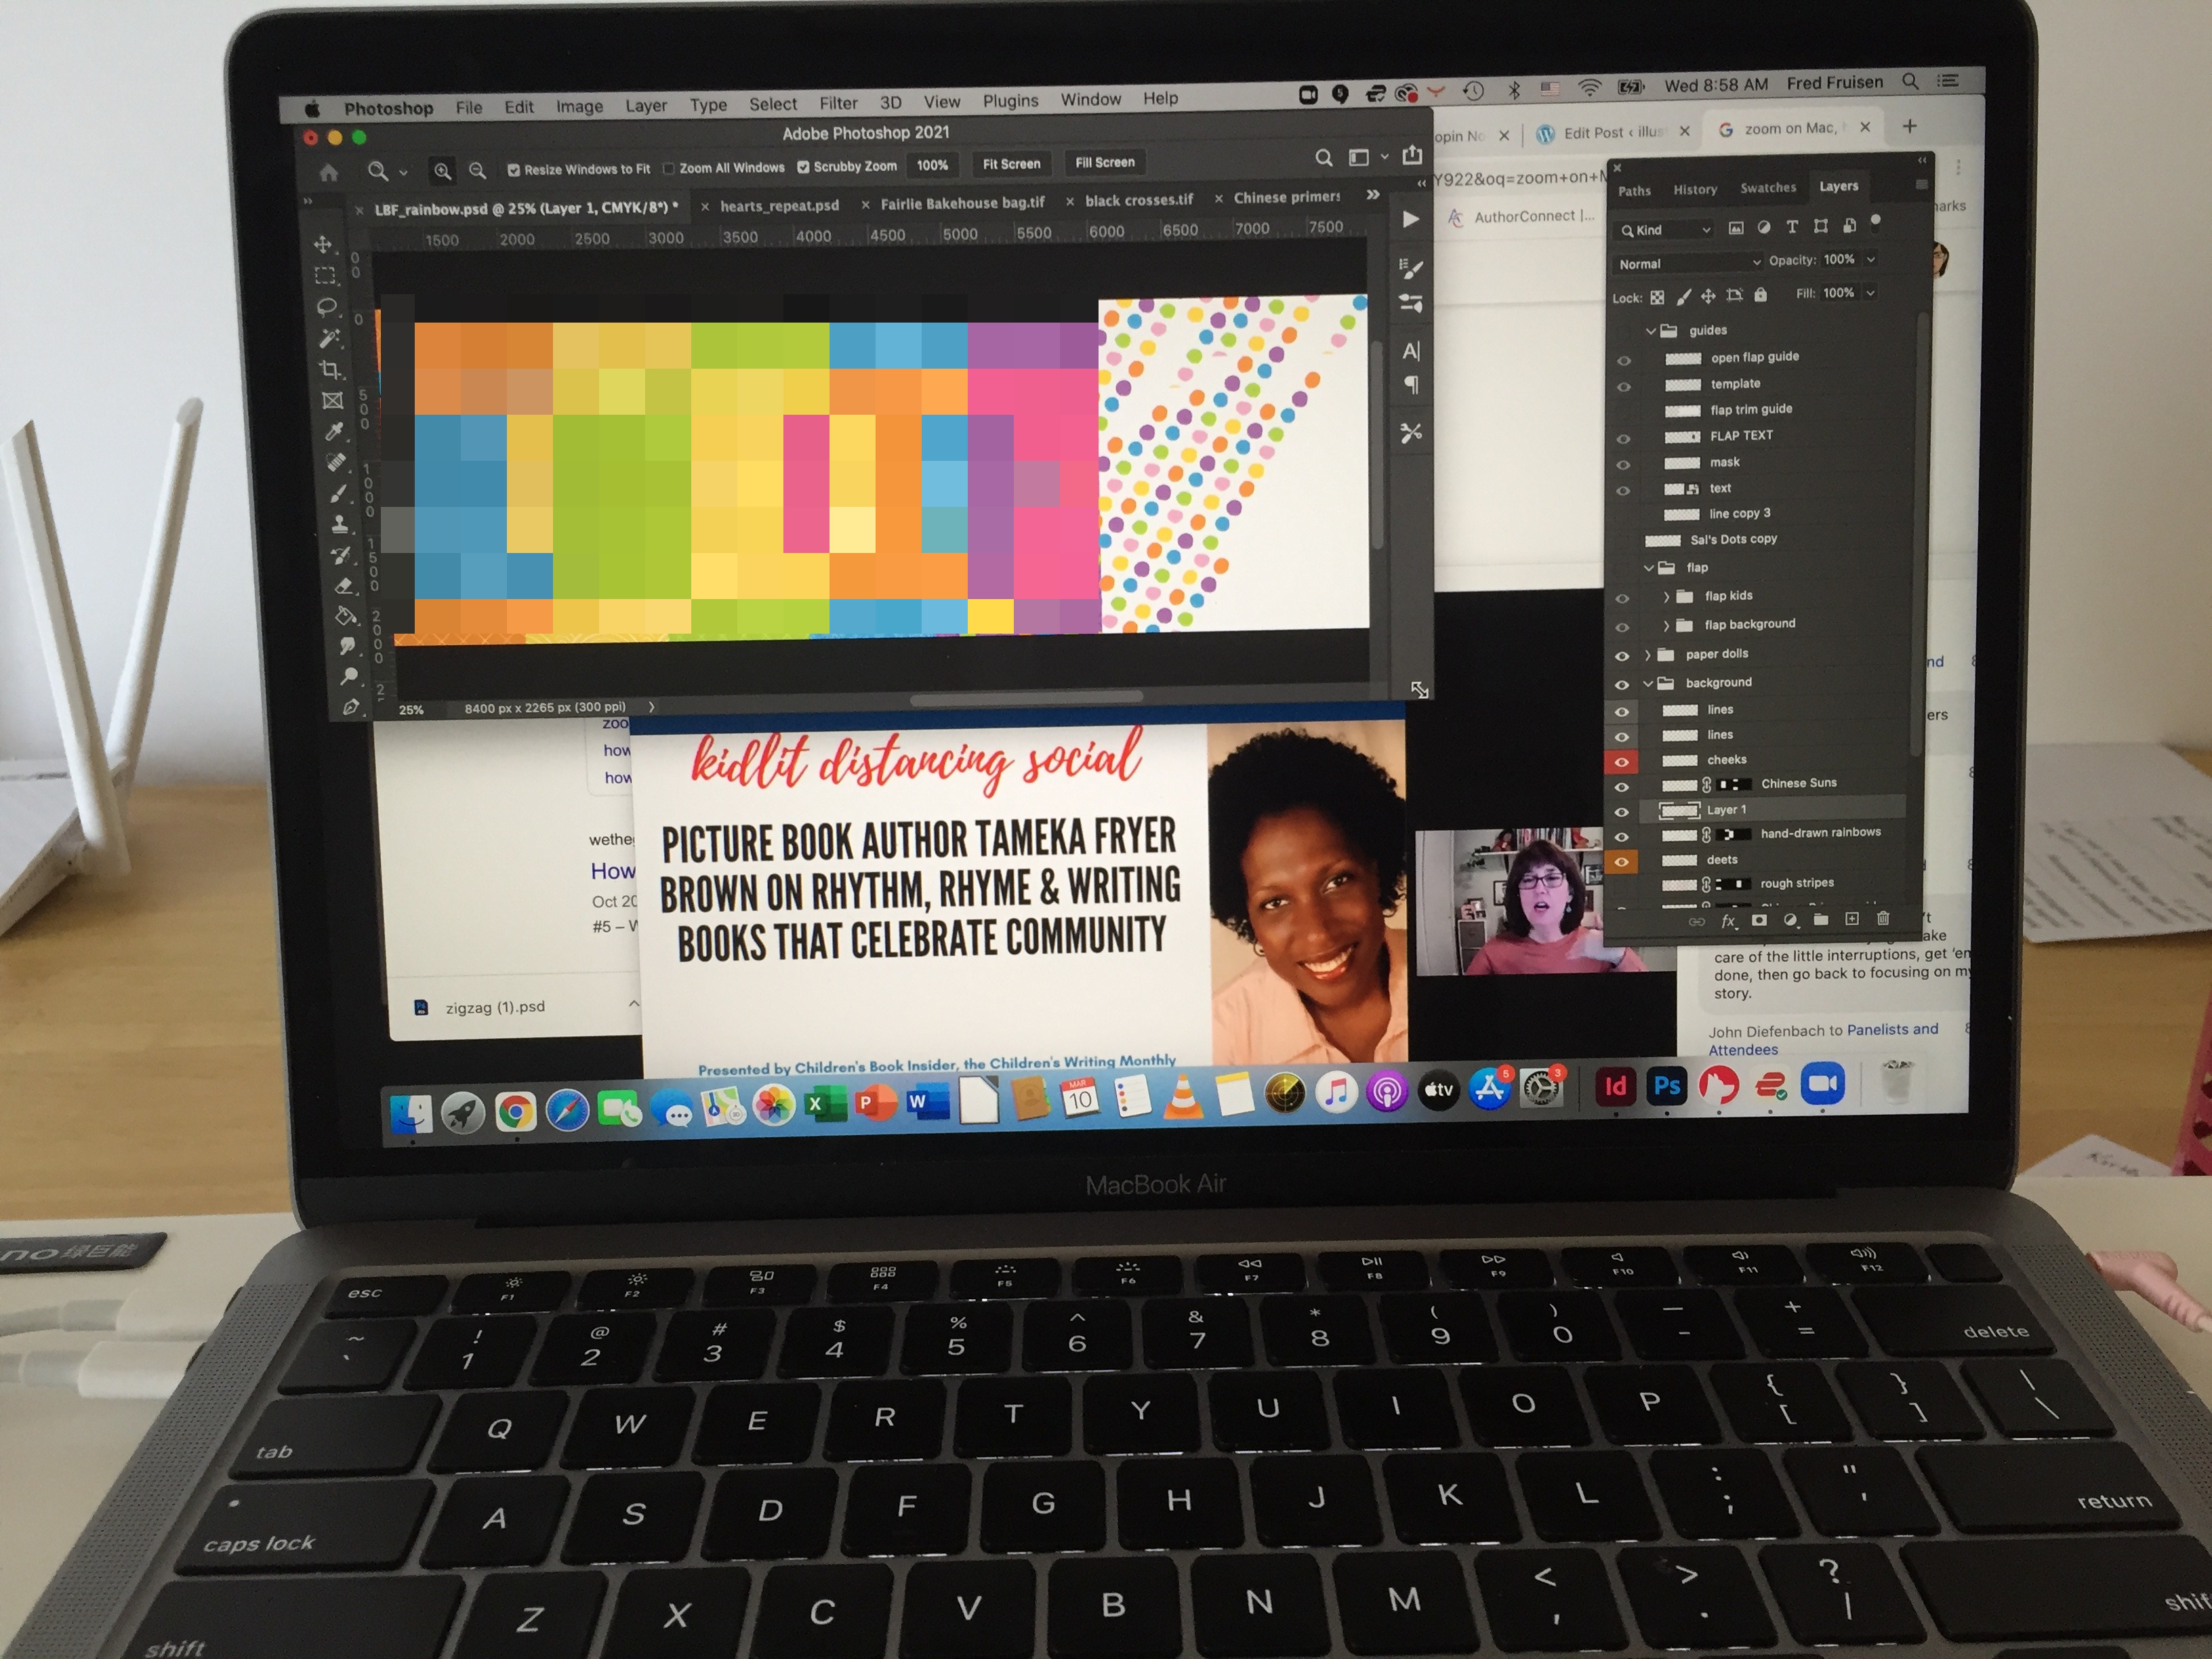Open the Filter menu
The width and height of the screenshot is (2212, 1659).
[x=838, y=103]
